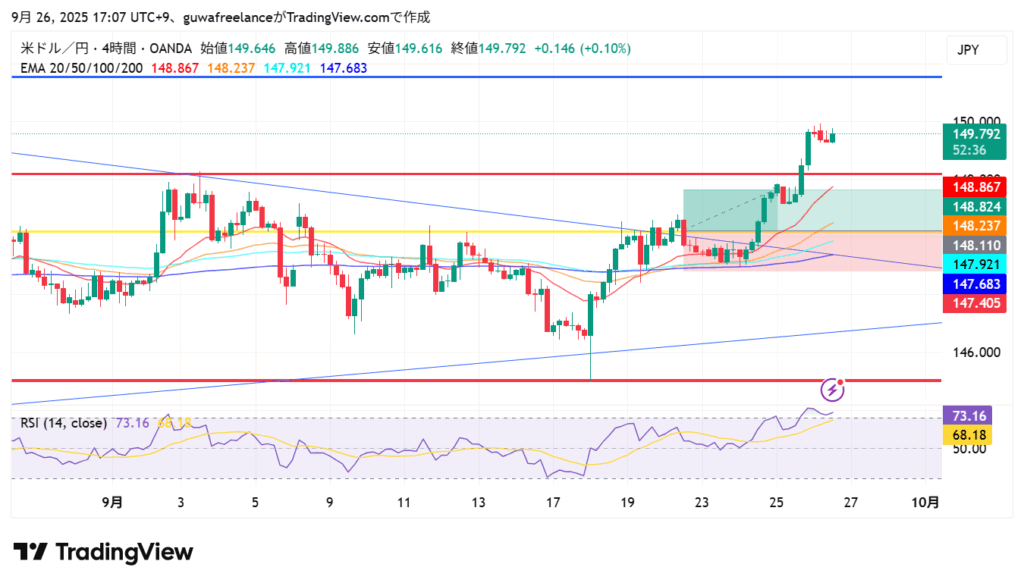The height and width of the screenshot is (586, 1024).
Task: Click the yellow 68.18 RSI average axis label
Action: click(x=977, y=435)
